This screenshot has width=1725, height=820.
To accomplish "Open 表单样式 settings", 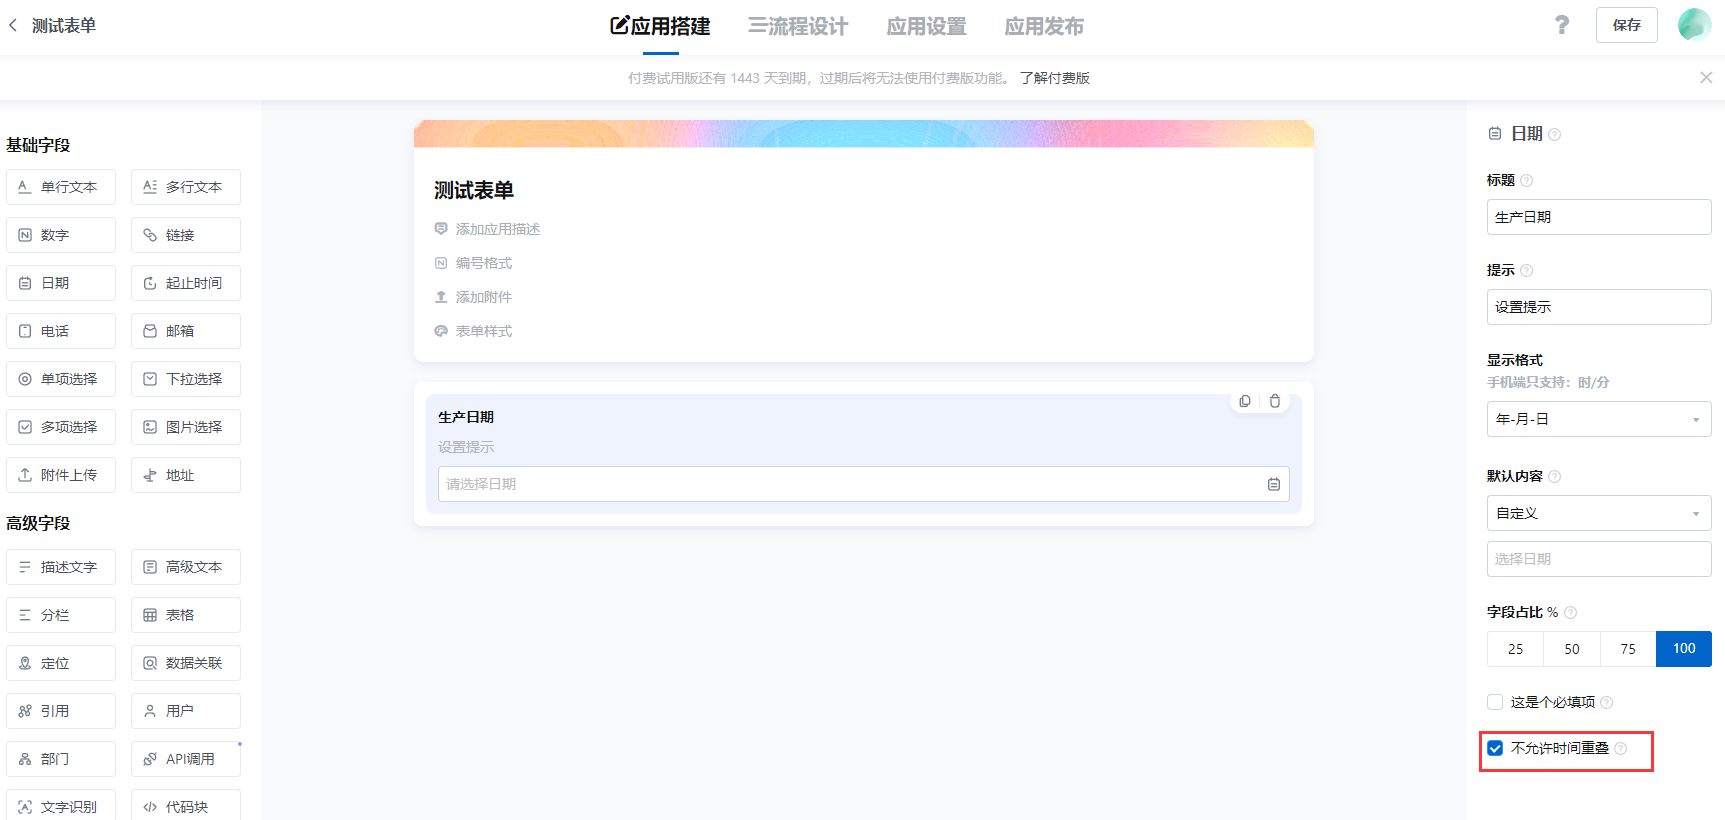I will (x=473, y=331).
